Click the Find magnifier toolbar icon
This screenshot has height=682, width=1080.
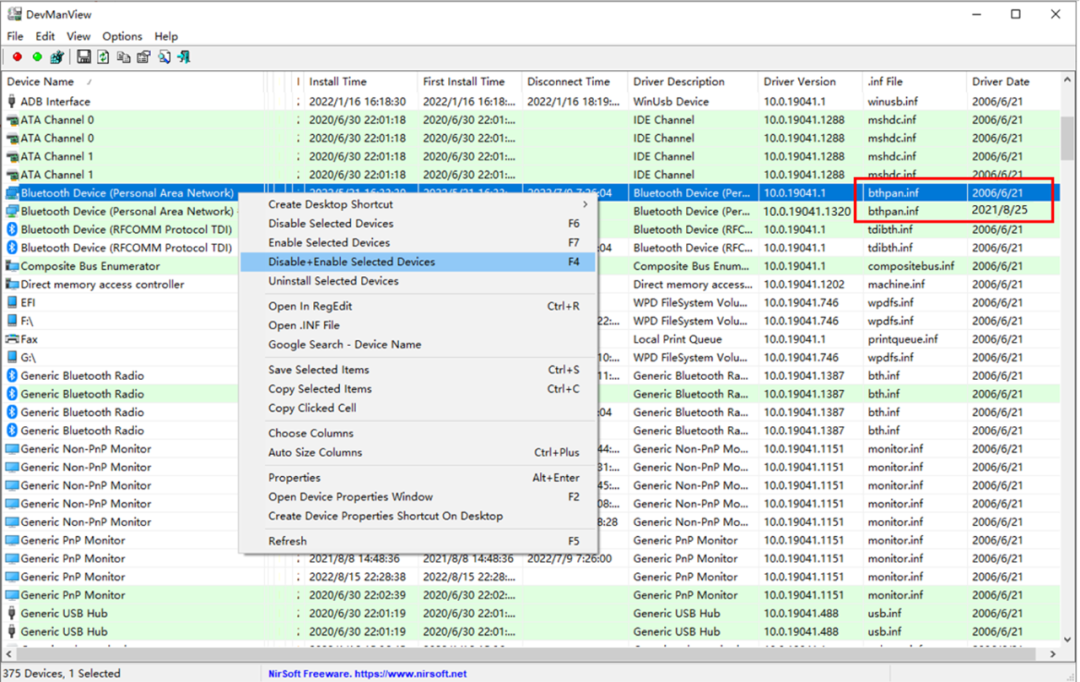click(164, 57)
